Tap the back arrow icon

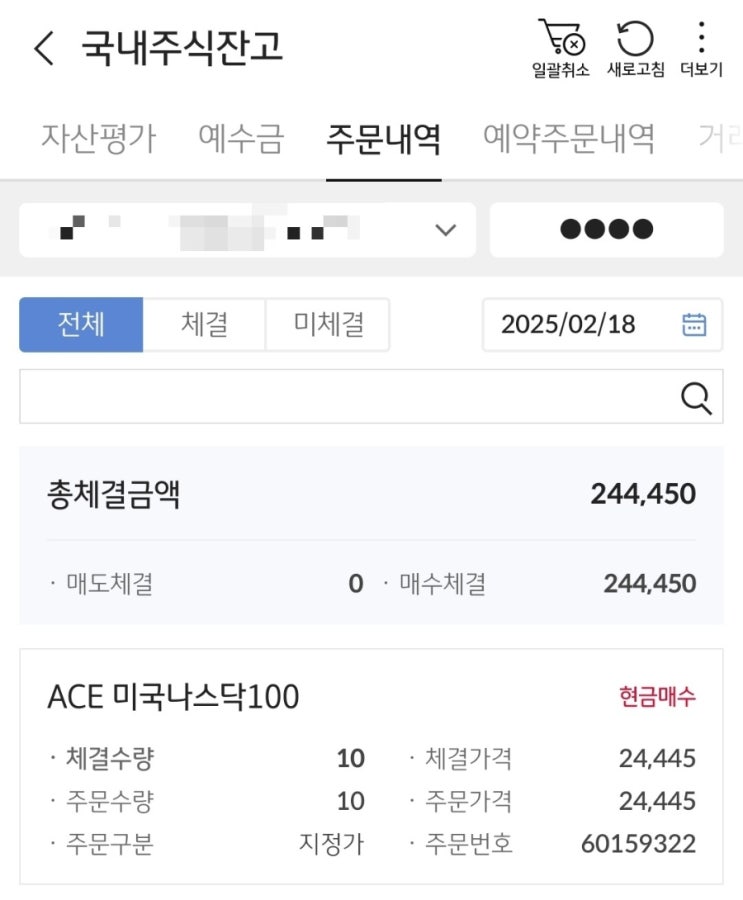point(44,48)
